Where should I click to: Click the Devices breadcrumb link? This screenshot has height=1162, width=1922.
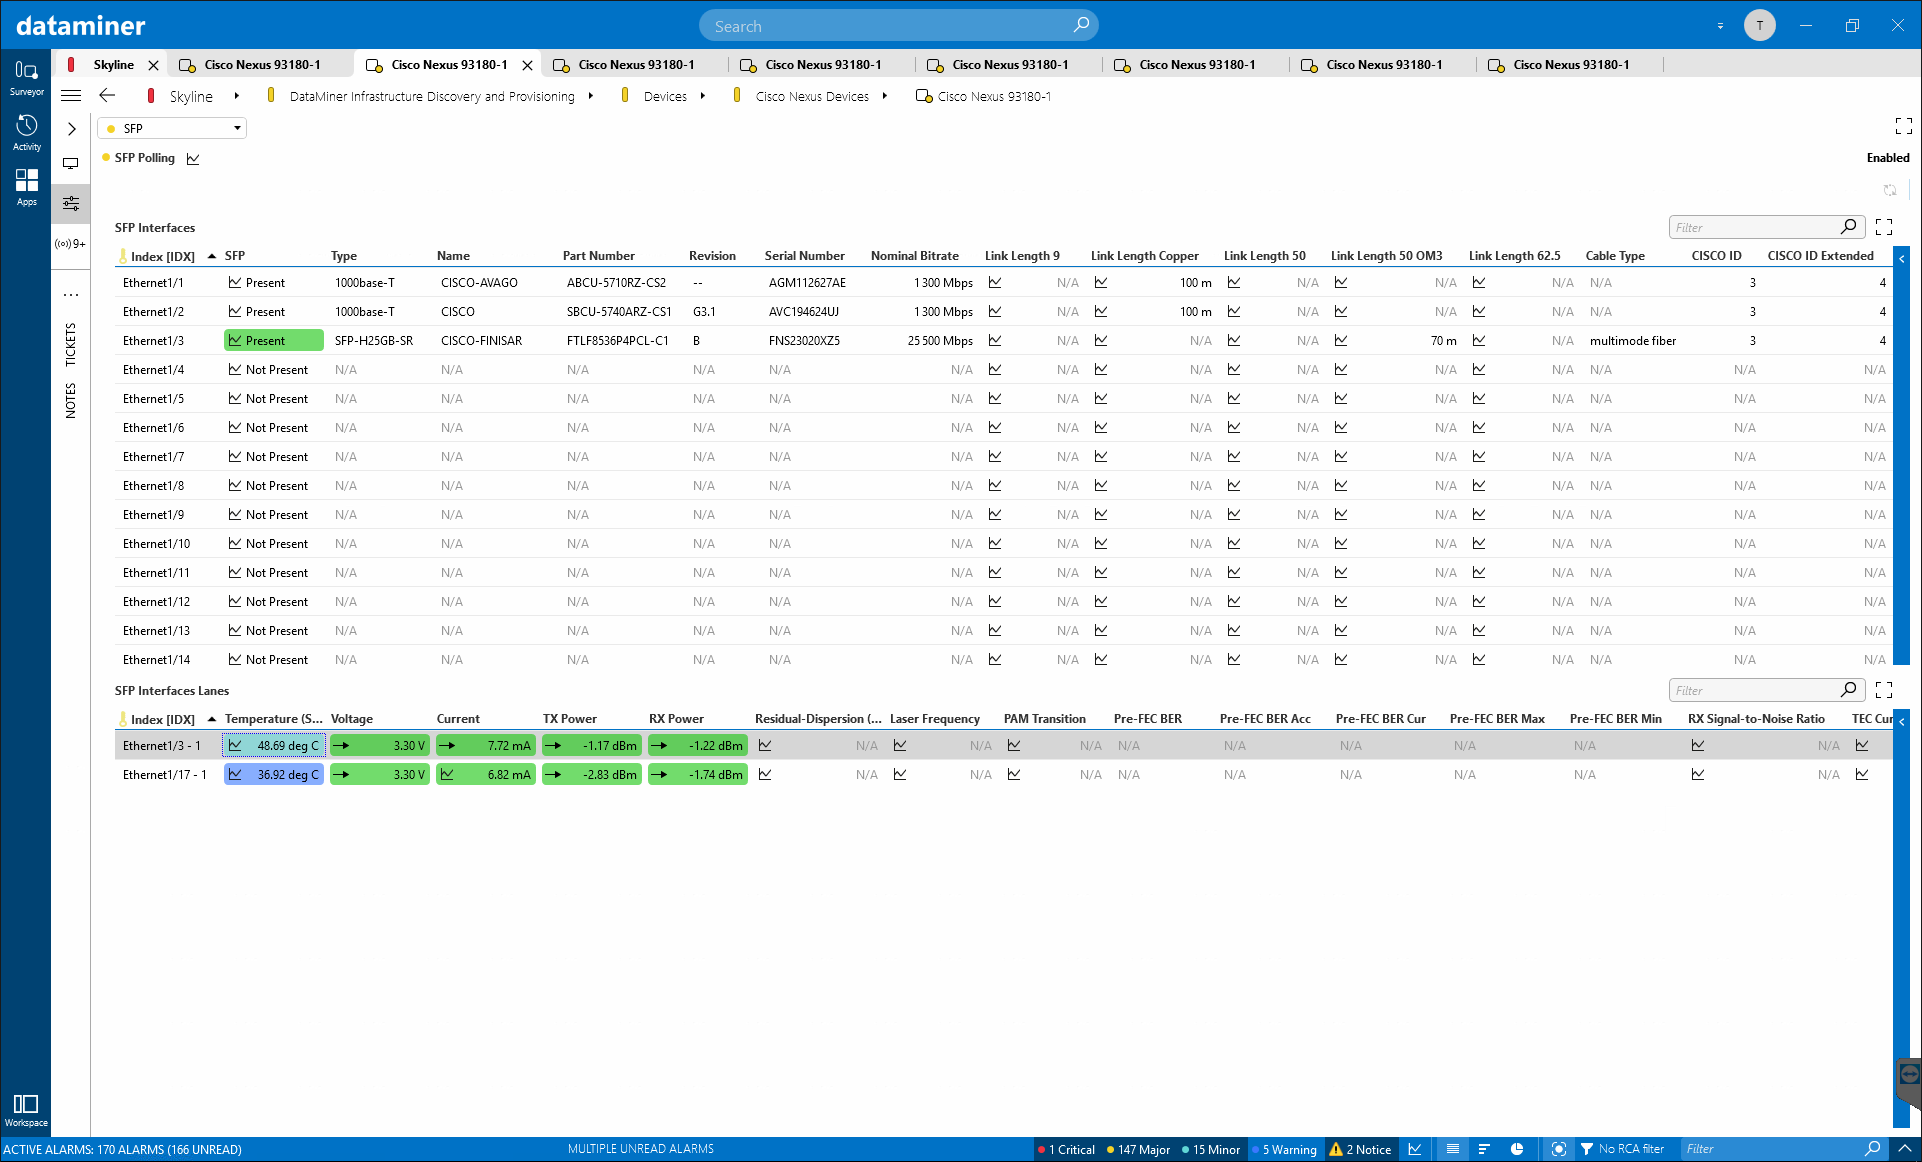(665, 97)
